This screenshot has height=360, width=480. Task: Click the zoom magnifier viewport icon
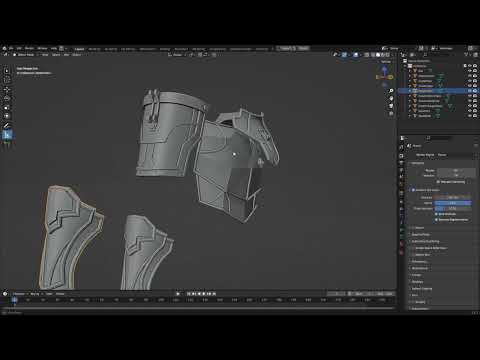pyautogui.click(x=391, y=91)
